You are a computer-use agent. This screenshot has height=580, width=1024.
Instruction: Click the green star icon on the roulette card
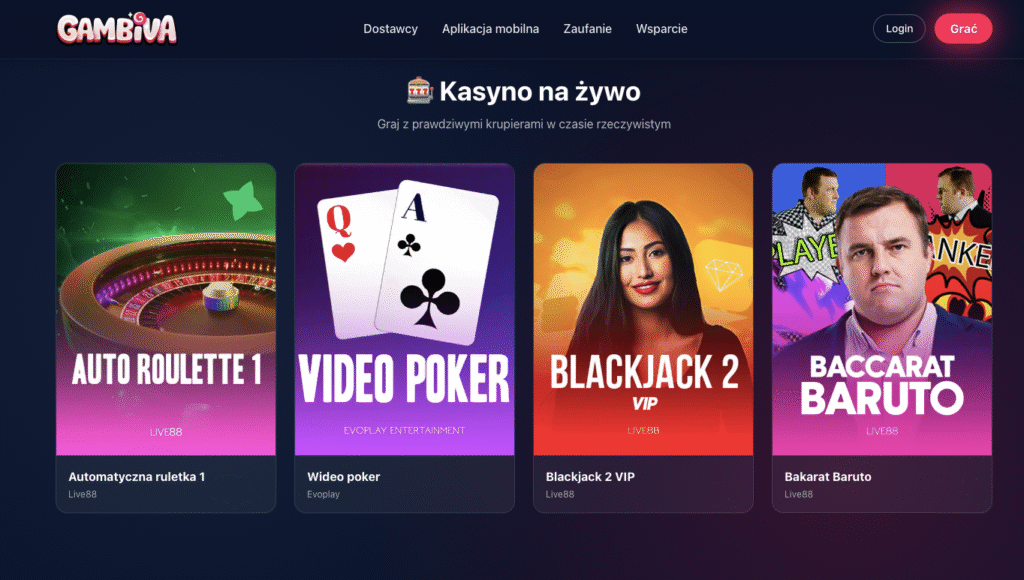pyautogui.click(x=242, y=201)
